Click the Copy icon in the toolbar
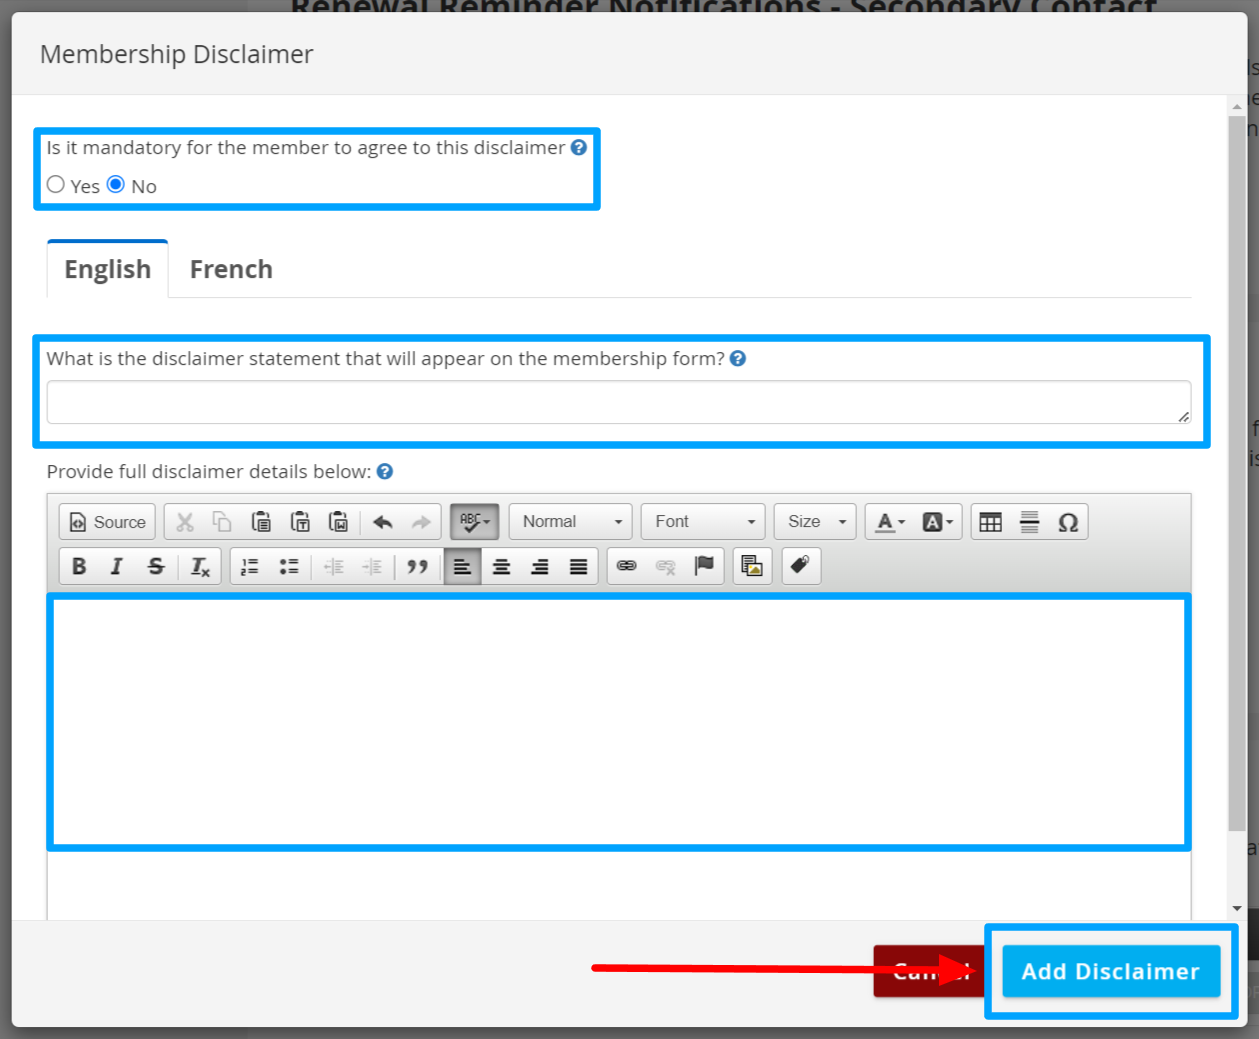Screen dimensions: 1259x1039 coord(222,522)
